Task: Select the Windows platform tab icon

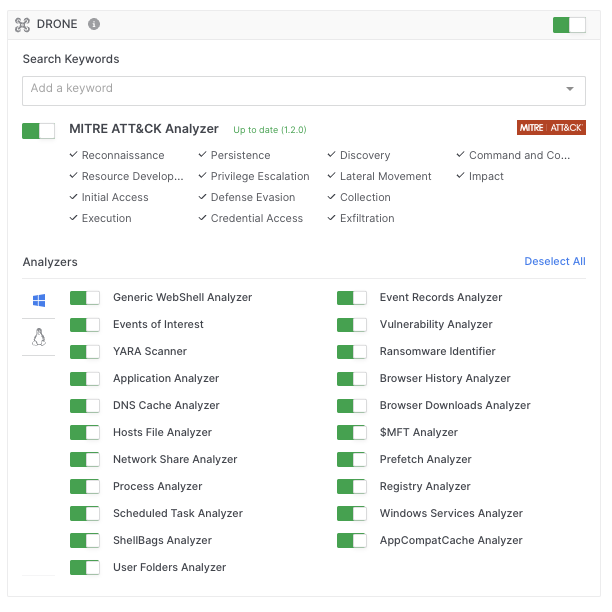Action: click(39, 300)
